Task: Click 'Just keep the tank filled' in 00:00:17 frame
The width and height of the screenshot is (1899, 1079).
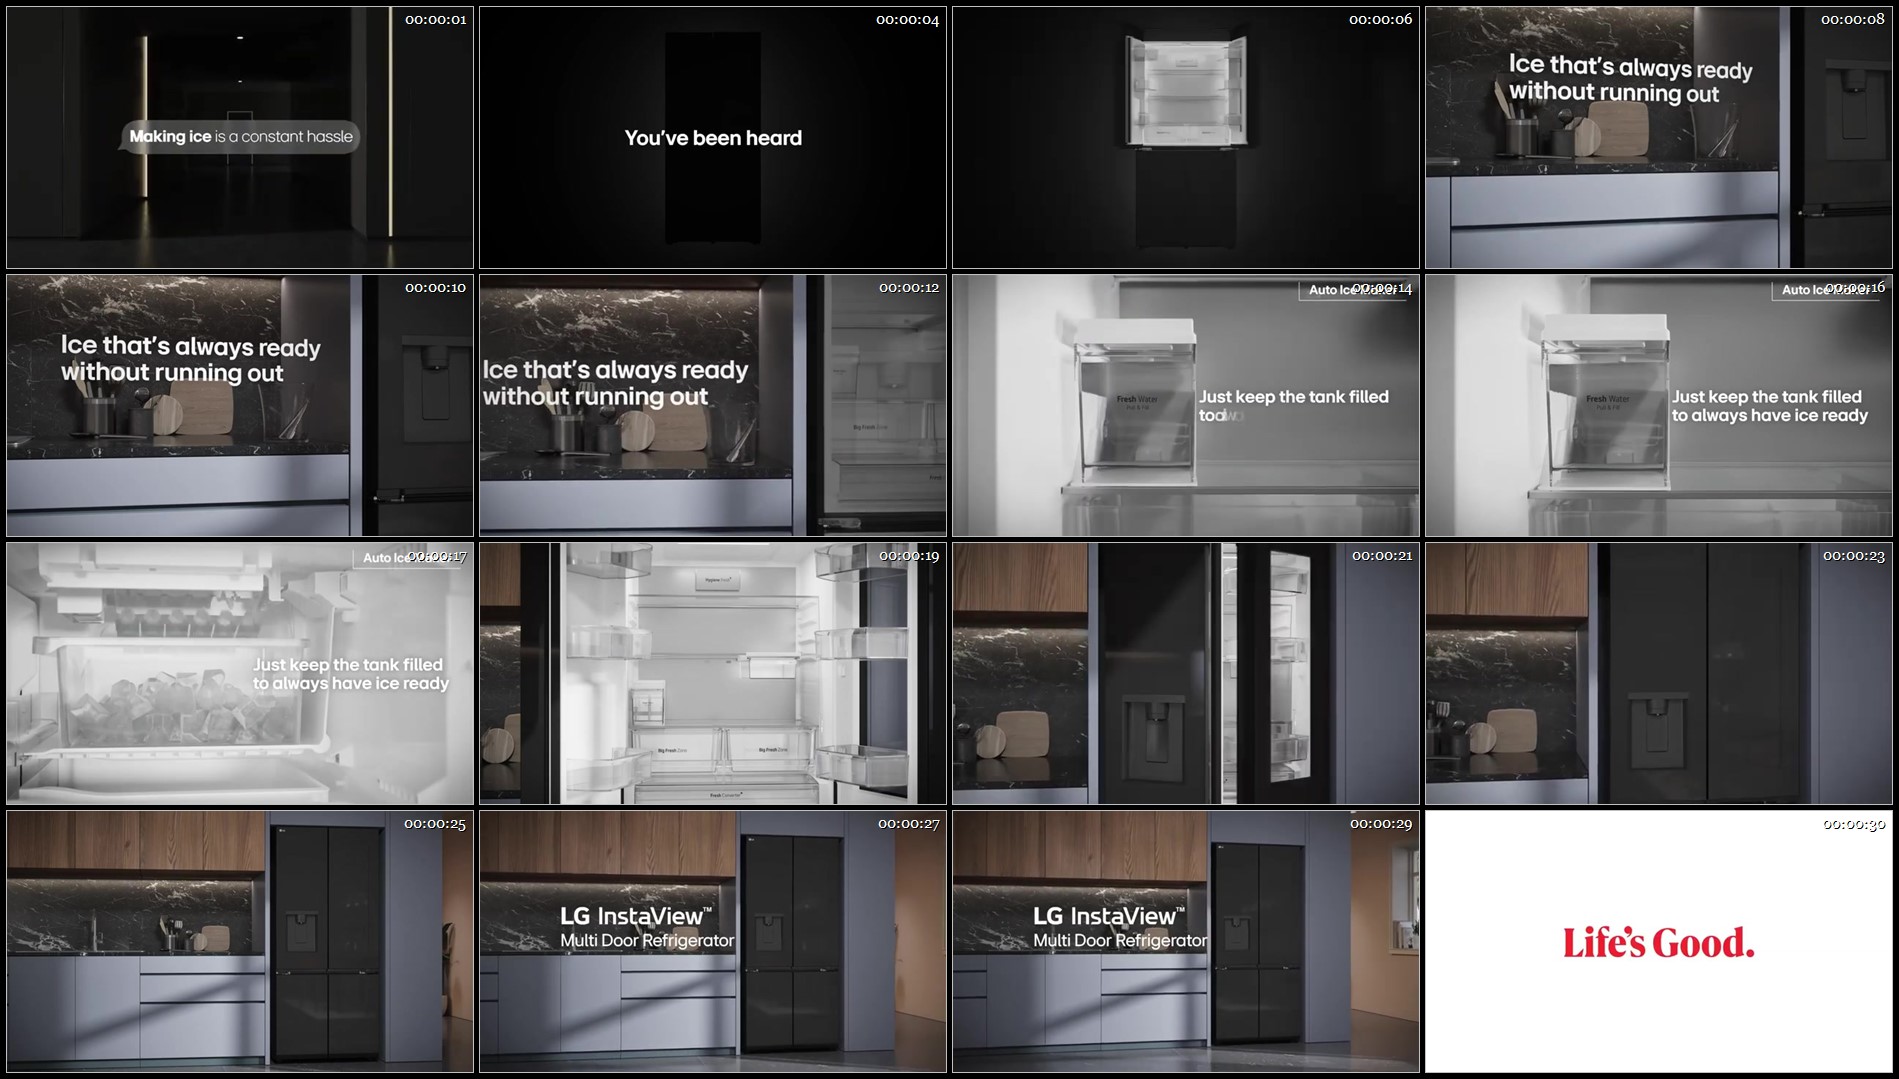Action: tap(348, 665)
